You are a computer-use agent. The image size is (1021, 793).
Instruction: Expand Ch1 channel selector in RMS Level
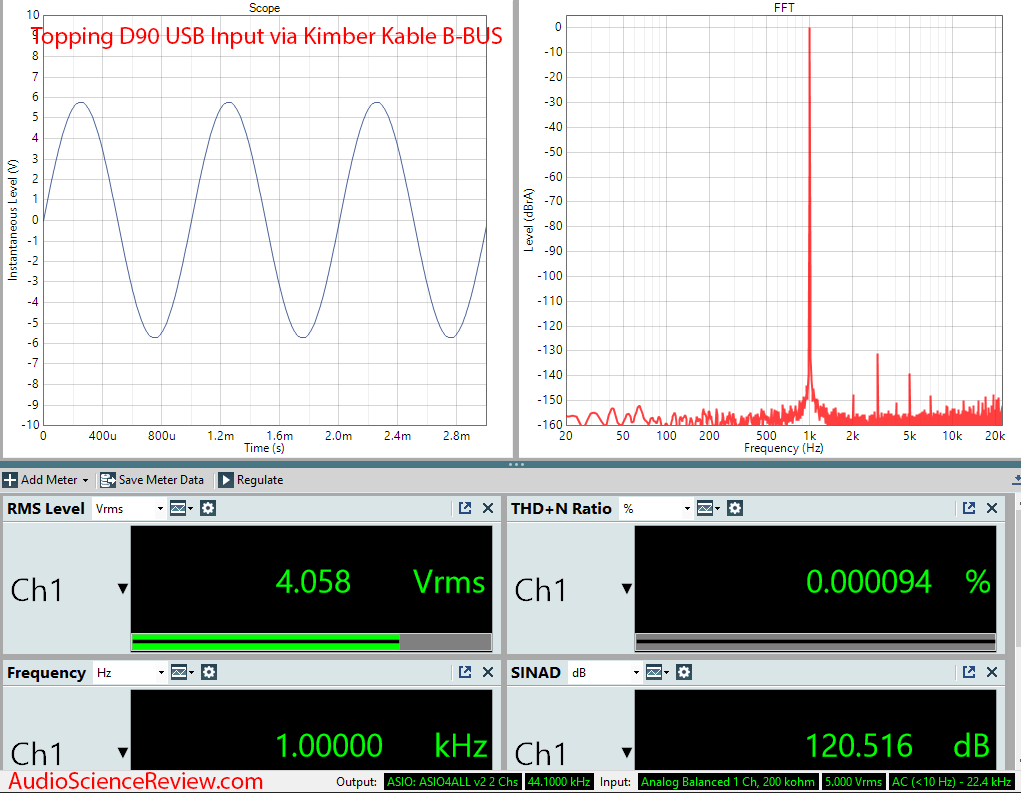point(122,589)
